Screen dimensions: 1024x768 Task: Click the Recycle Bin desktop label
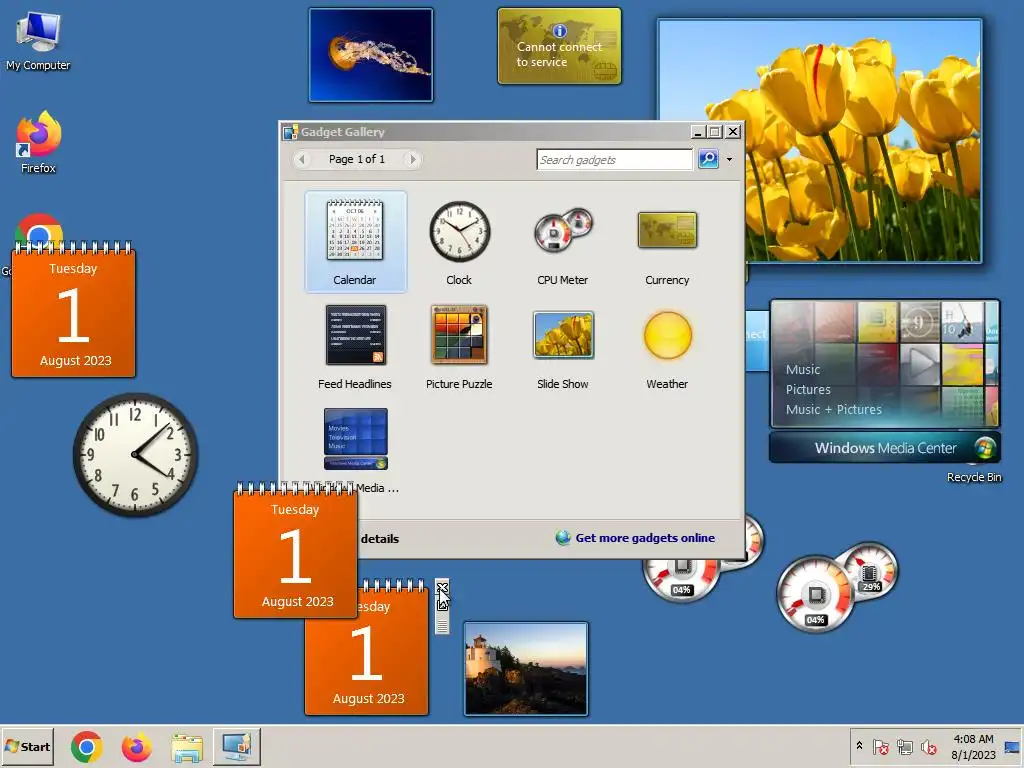[x=974, y=477]
